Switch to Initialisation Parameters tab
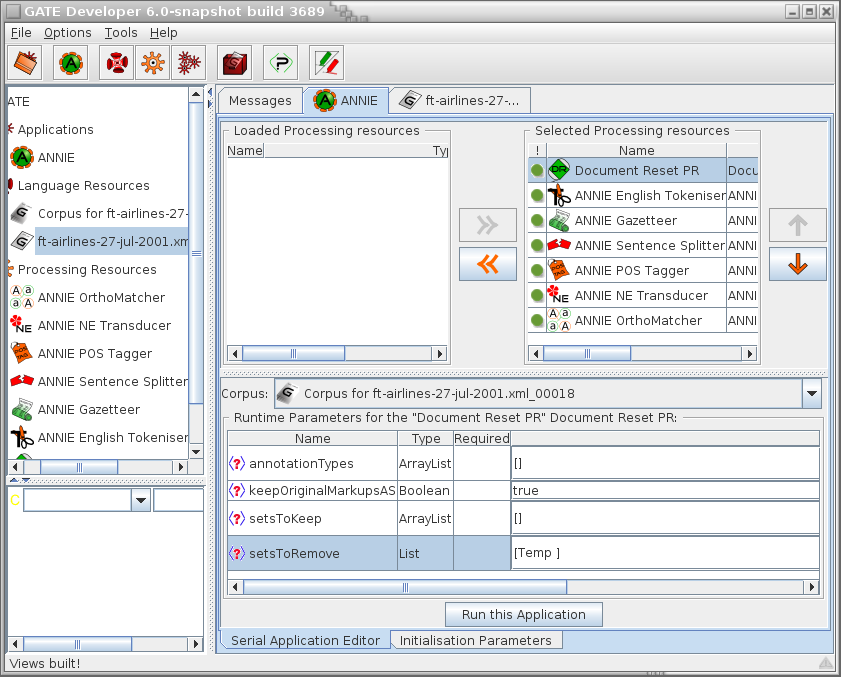Viewport: 841px width, 677px height. tap(475, 640)
